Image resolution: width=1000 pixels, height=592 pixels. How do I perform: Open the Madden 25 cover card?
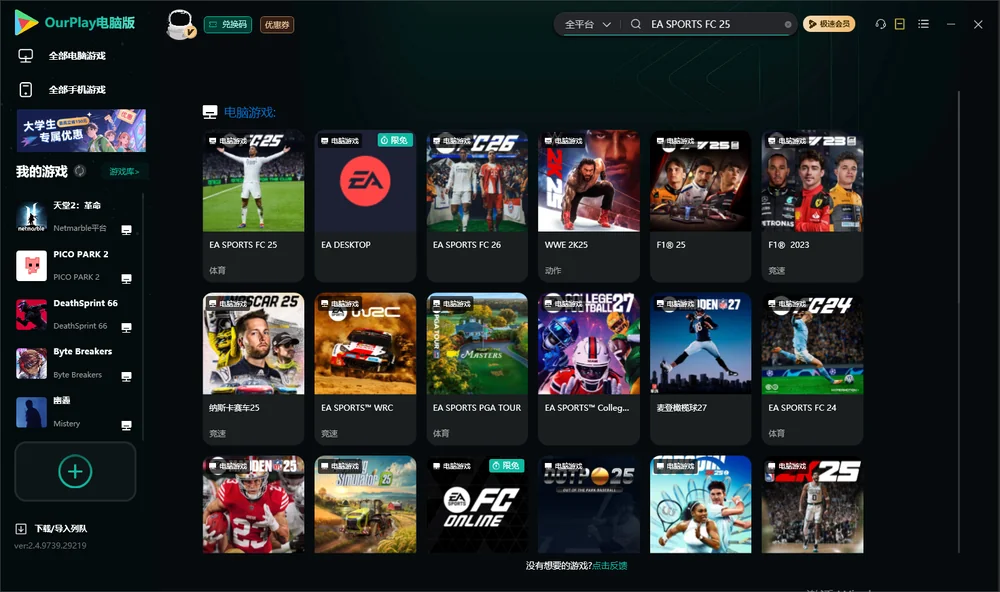pyautogui.click(x=253, y=504)
